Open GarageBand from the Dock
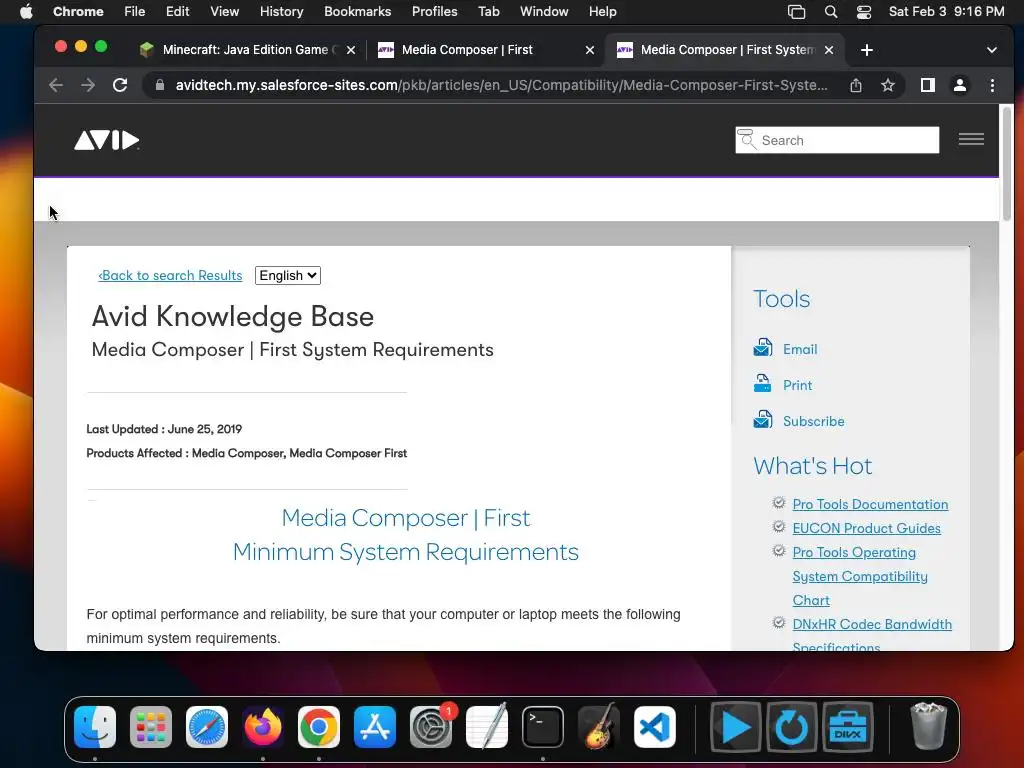This screenshot has height=768, width=1024. click(599, 727)
